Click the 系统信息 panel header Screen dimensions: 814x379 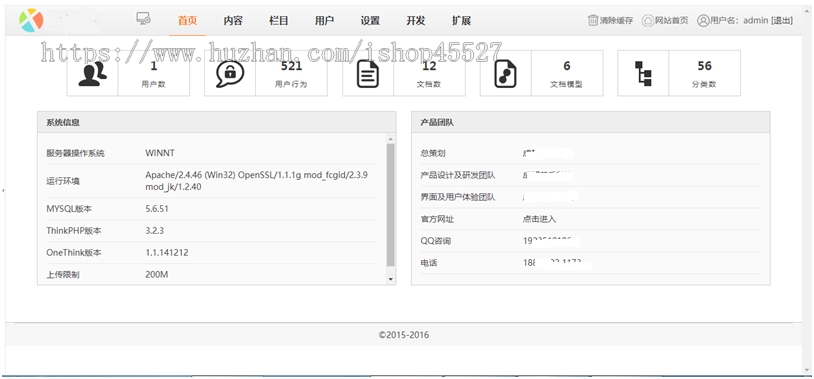[216, 123]
